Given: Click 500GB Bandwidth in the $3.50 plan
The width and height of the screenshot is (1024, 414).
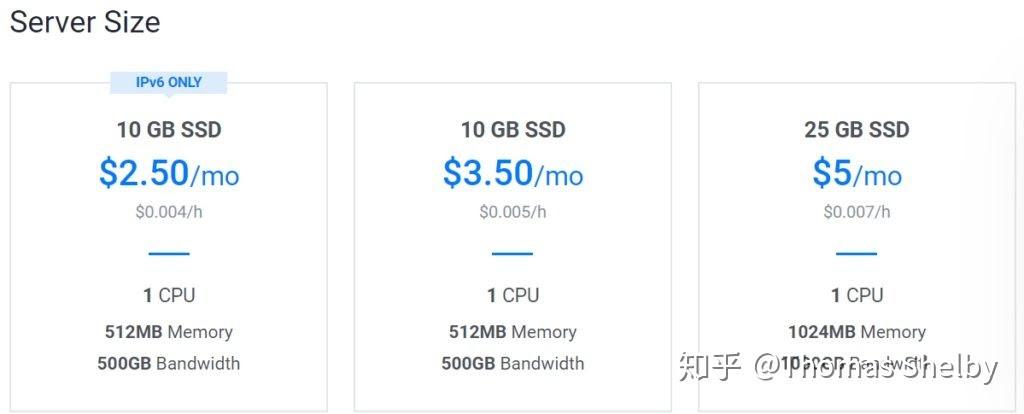Looking at the screenshot, I should [x=513, y=363].
